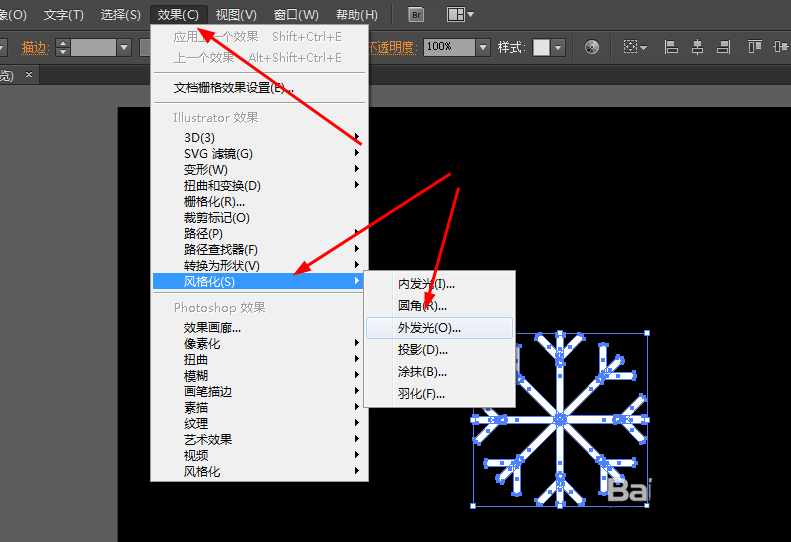Expand the 模糊 blur submenu

(x=259, y=375)
